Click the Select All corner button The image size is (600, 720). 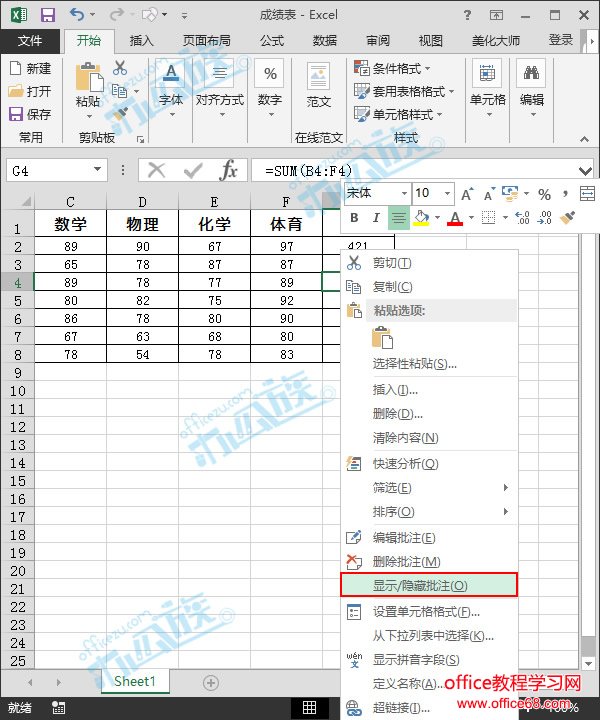[18, 201]
